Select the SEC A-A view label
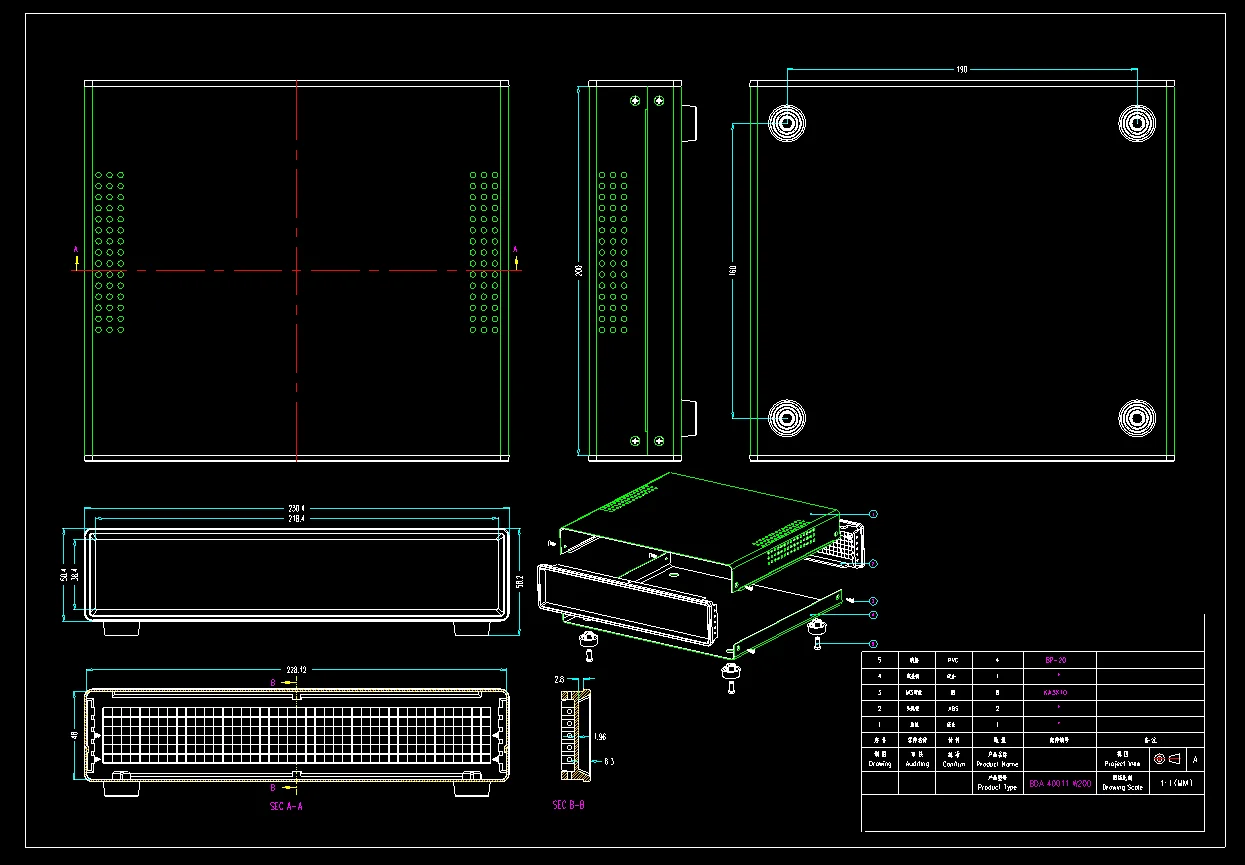 286,805
